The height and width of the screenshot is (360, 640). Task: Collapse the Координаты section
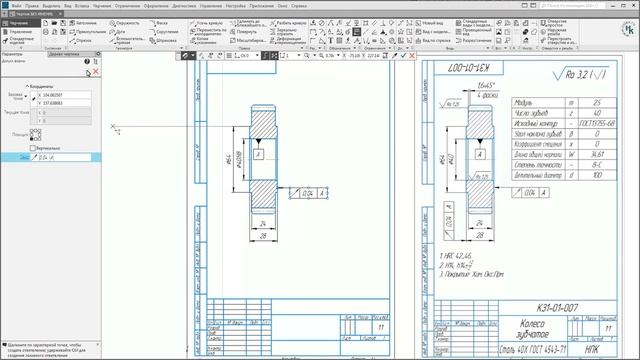(x=27, y=87)
